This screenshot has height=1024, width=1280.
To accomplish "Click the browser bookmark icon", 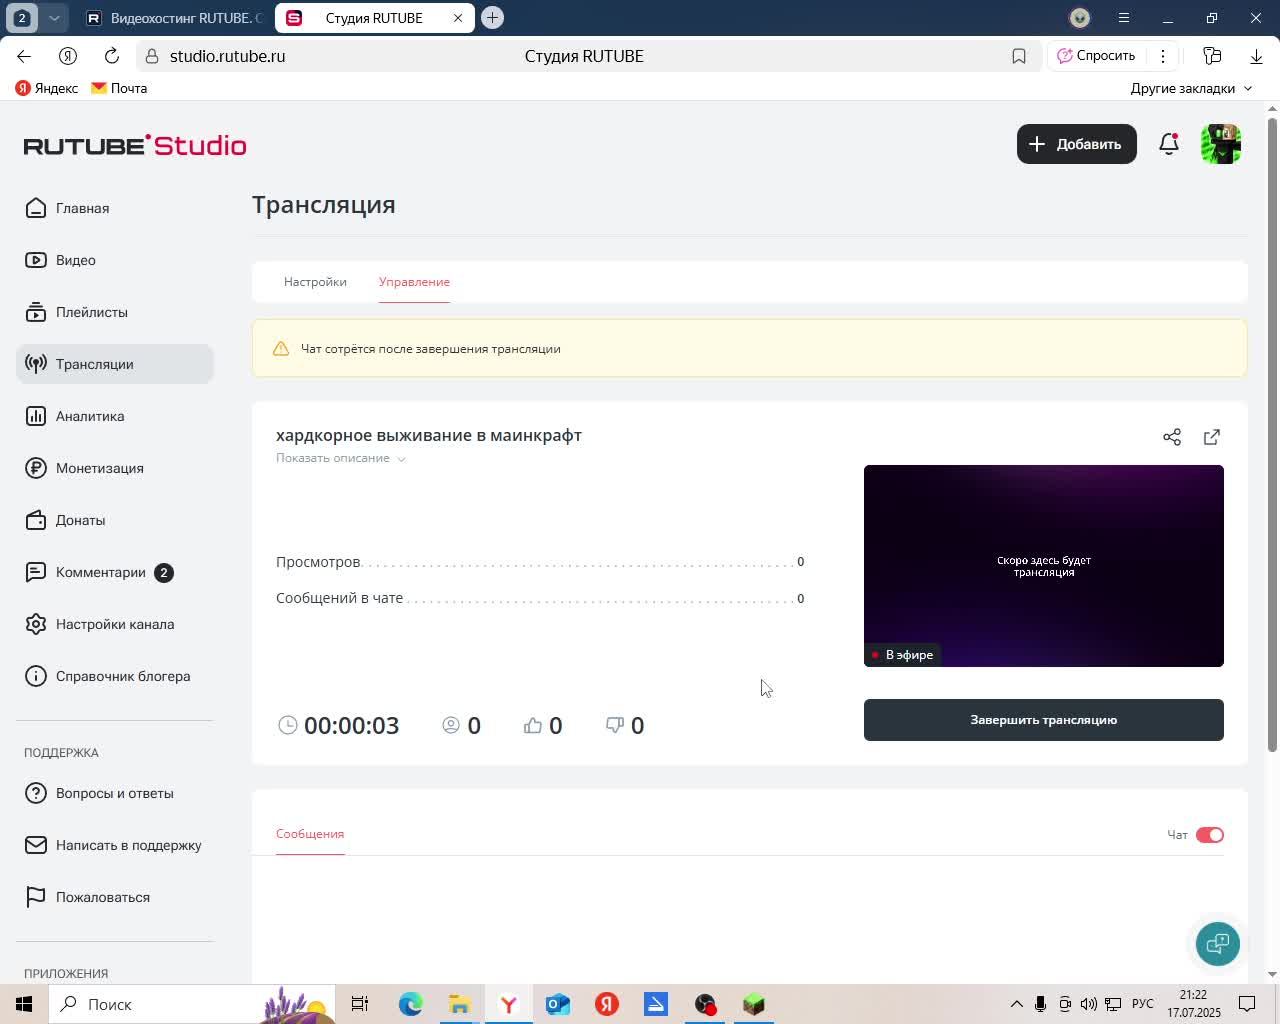I will 1019,56.
